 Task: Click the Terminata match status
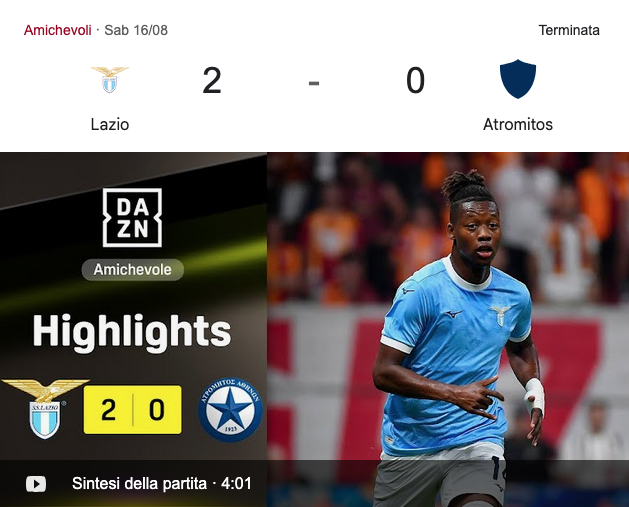coord(569,30)
